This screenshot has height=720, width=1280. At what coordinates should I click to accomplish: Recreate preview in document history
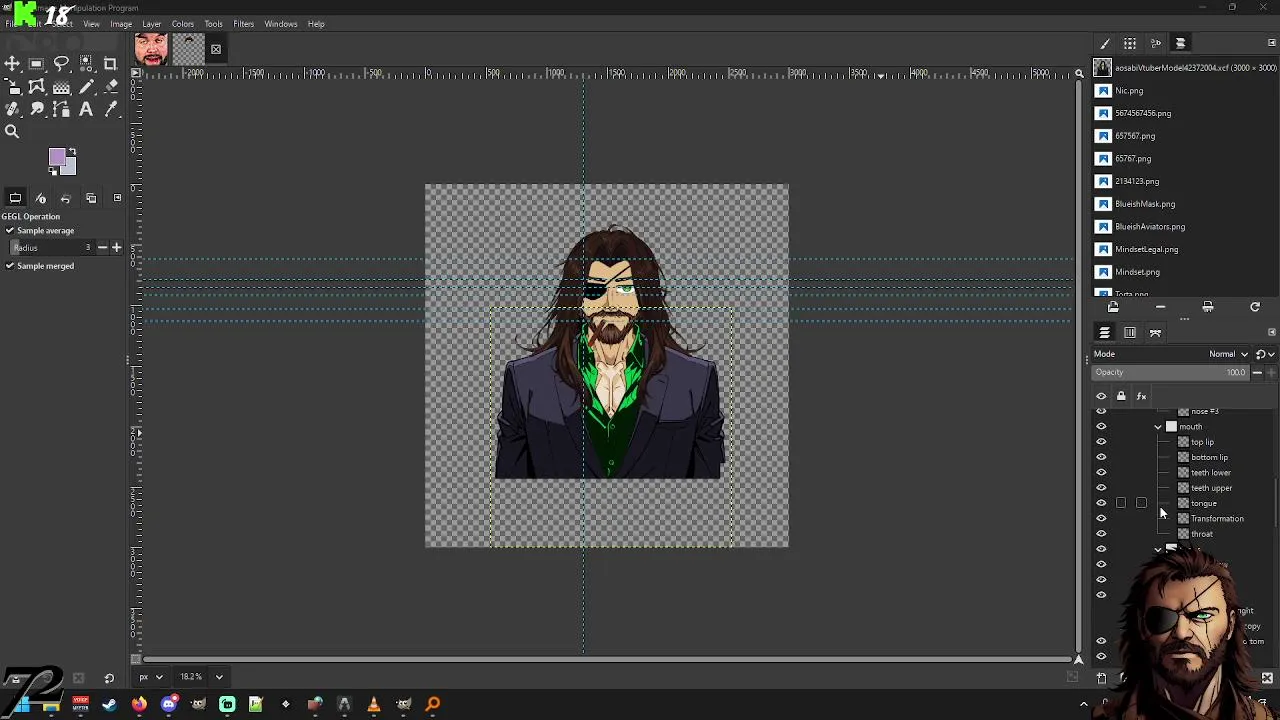[x=1255, y=308]
